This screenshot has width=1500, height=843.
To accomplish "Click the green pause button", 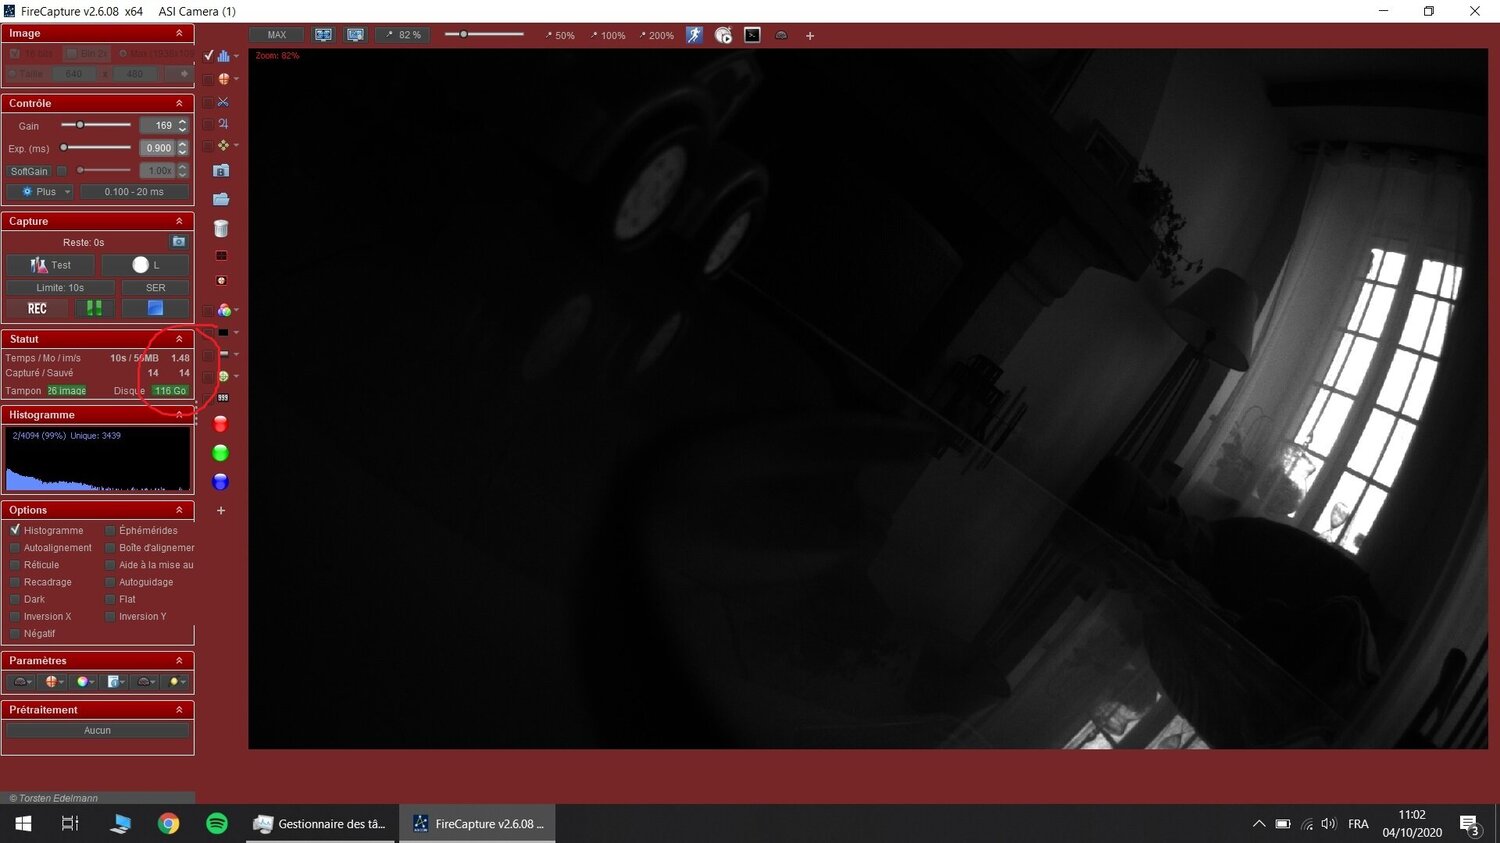I will [94, 309].
